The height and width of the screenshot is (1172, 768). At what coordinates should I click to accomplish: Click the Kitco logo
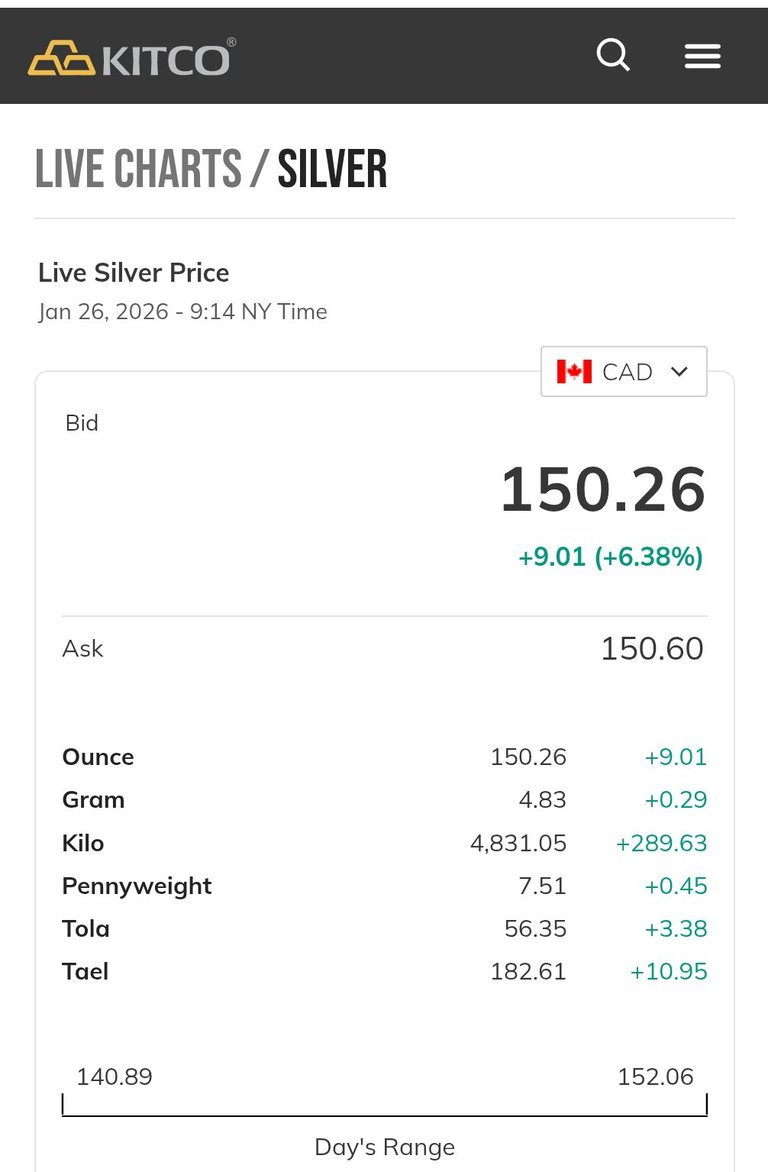click(x=131, y=58)
